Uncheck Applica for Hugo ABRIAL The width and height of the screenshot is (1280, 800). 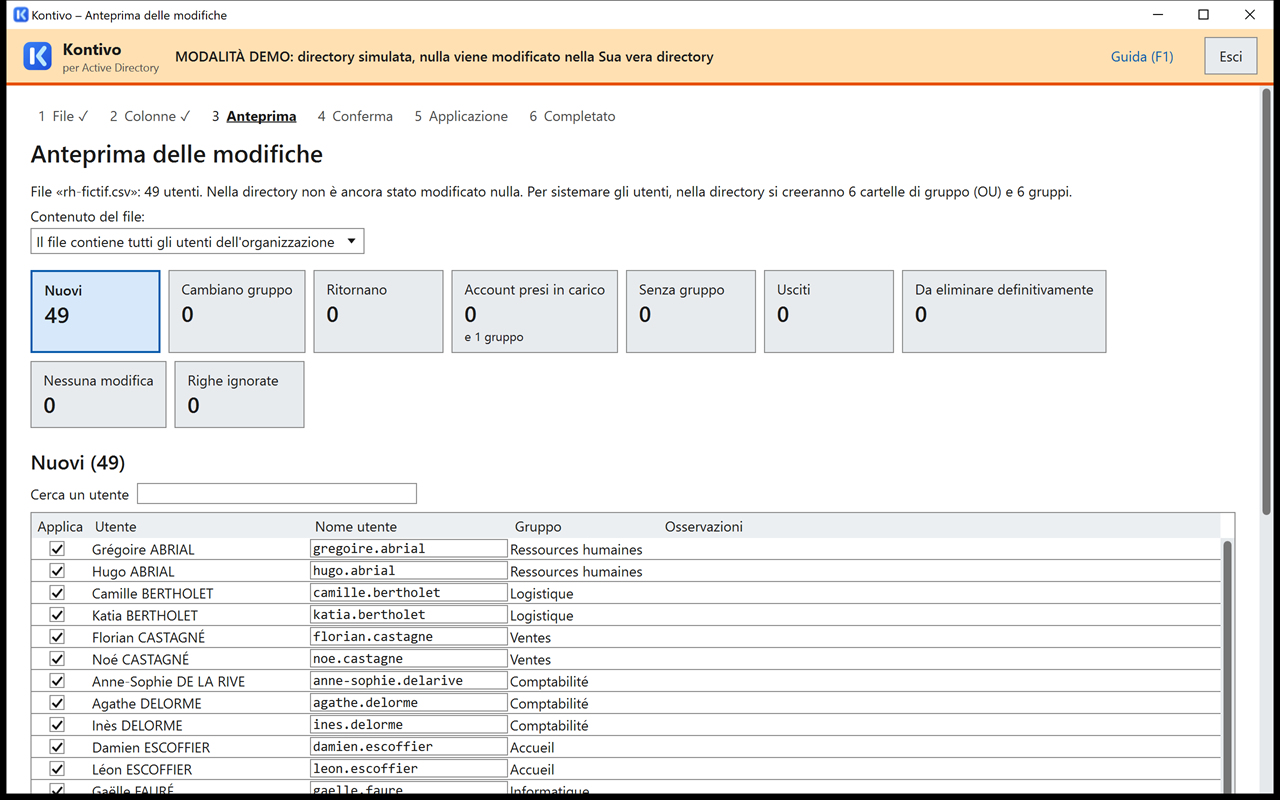click(57, 571)
